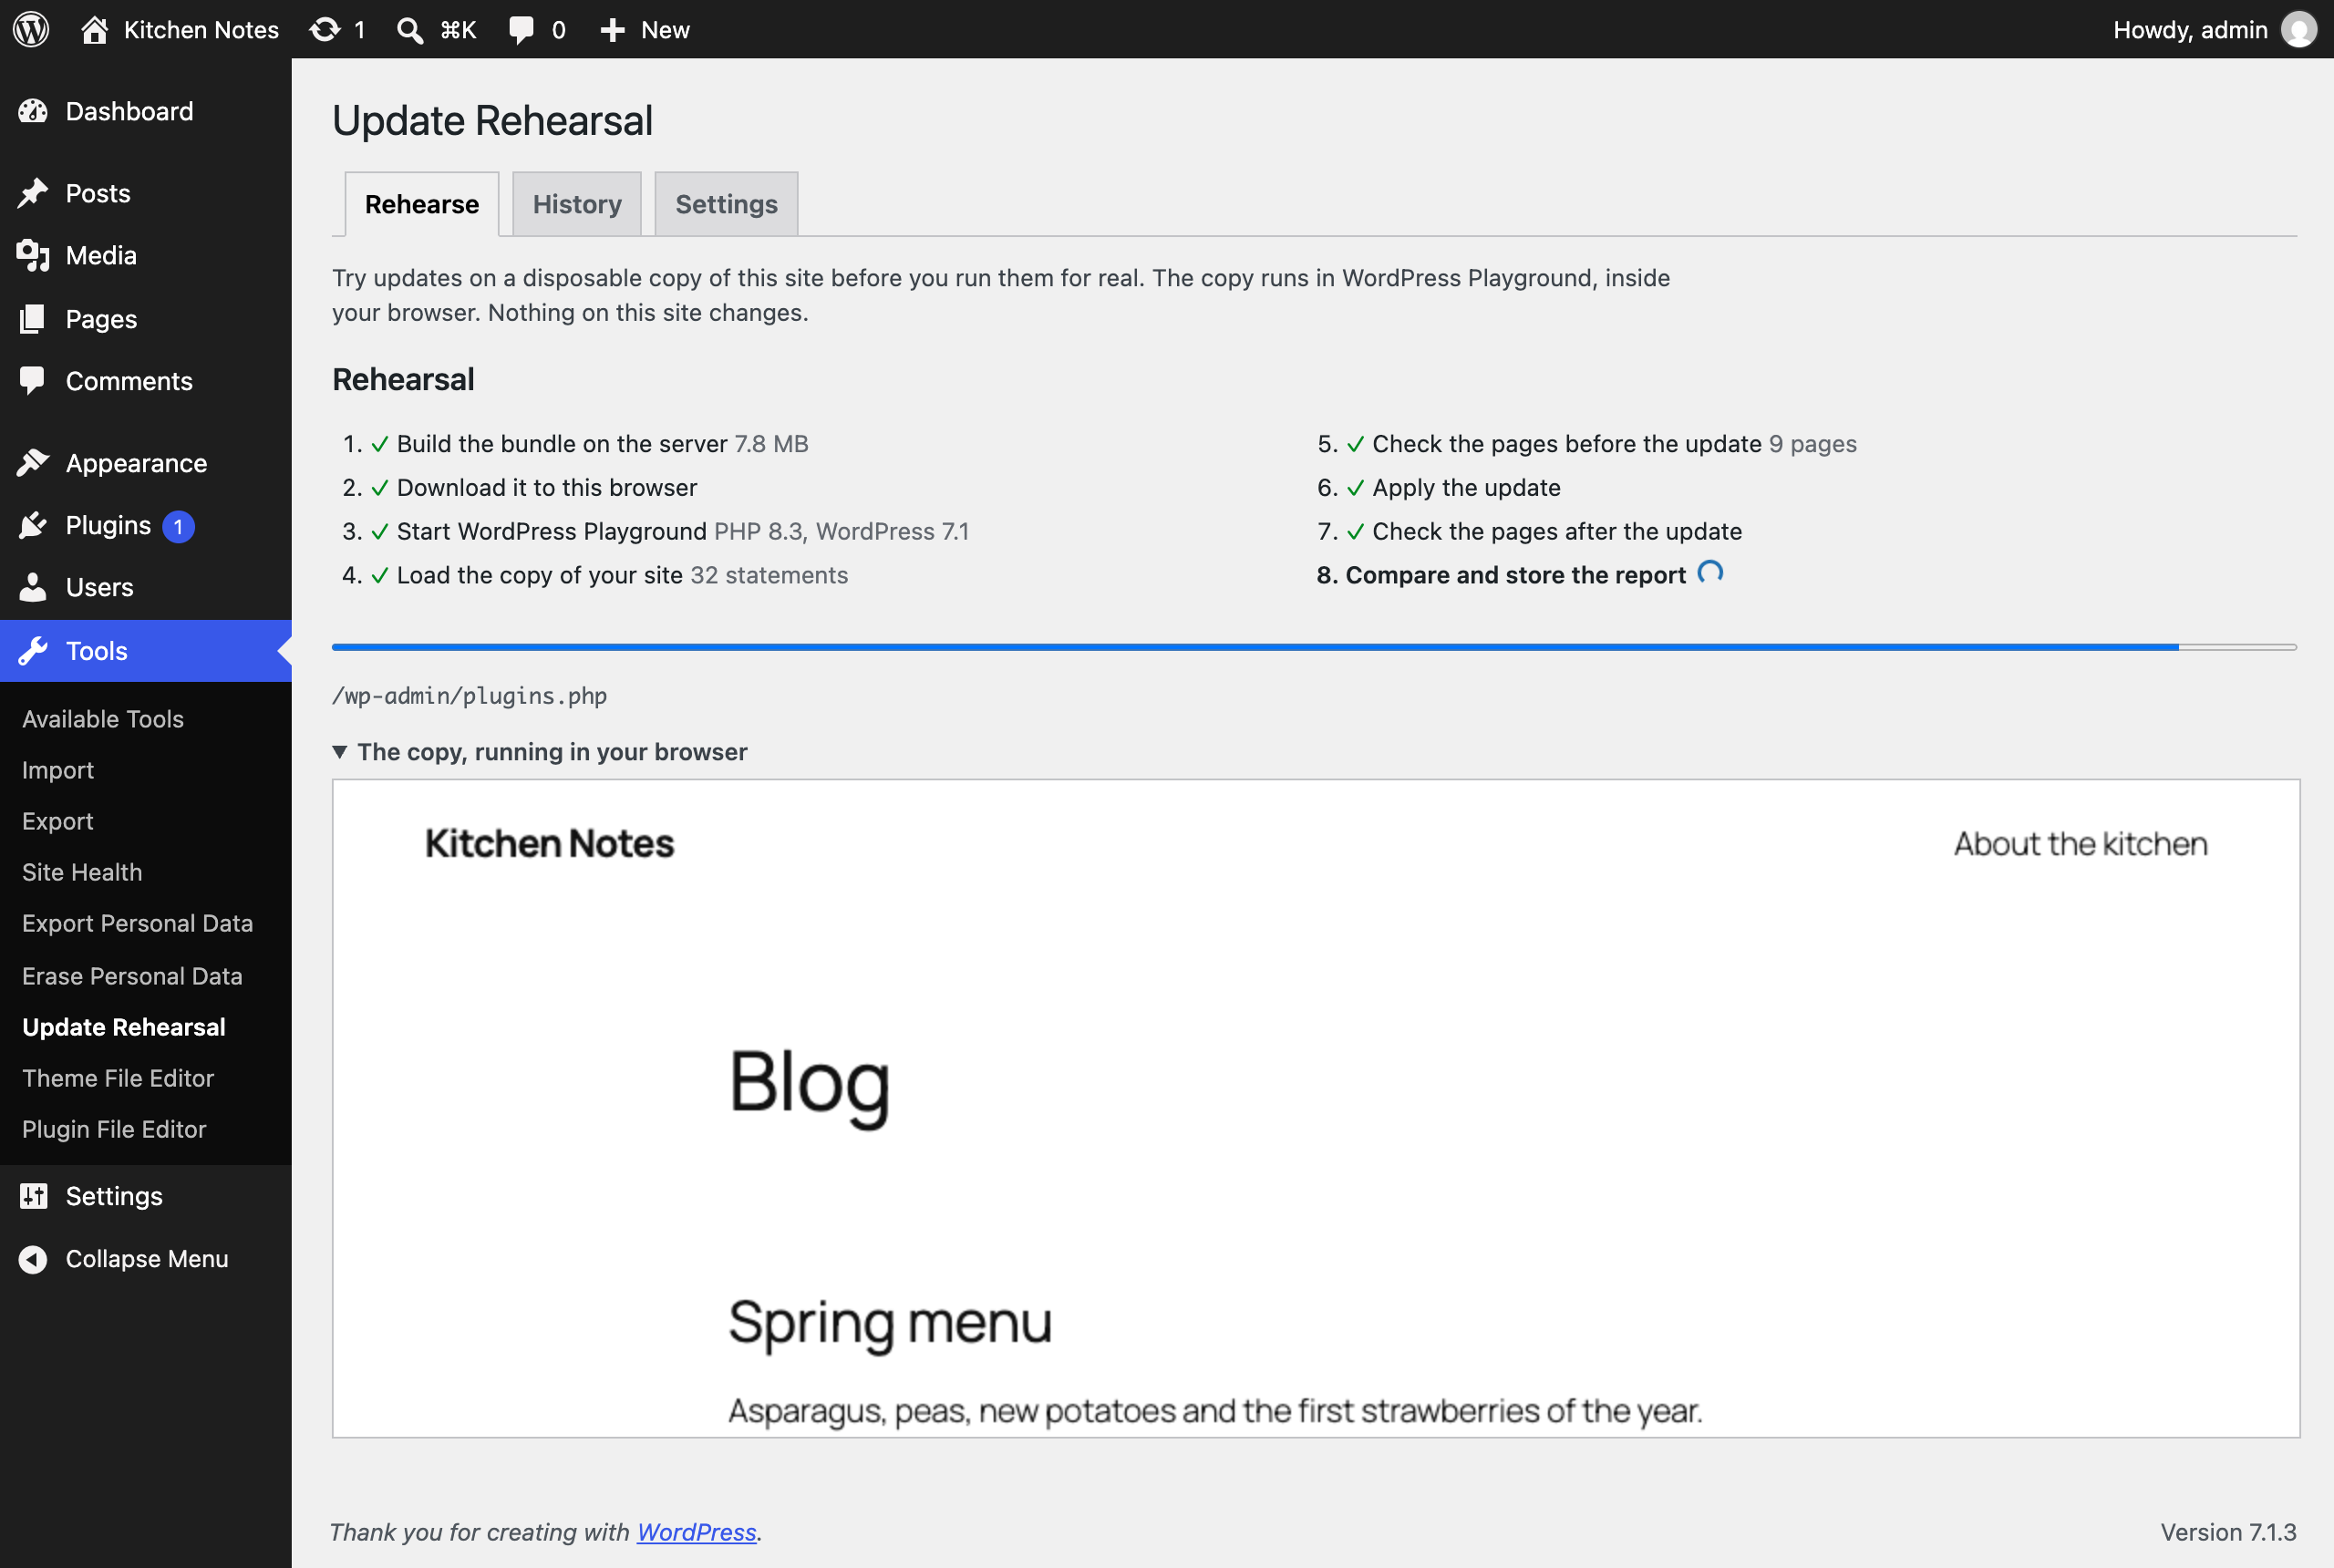
Task: Click the Appearance paintbrush icon
Action: [33, 463]
